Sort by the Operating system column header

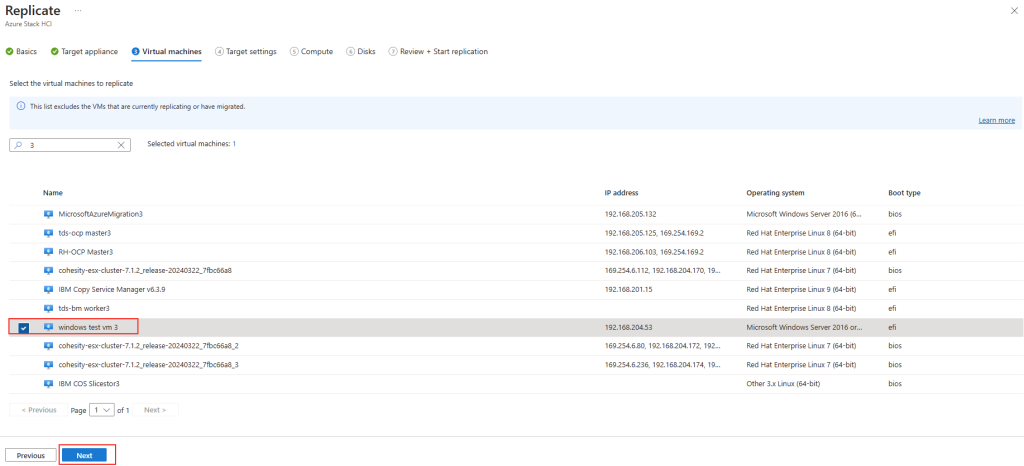coord(775,193)
